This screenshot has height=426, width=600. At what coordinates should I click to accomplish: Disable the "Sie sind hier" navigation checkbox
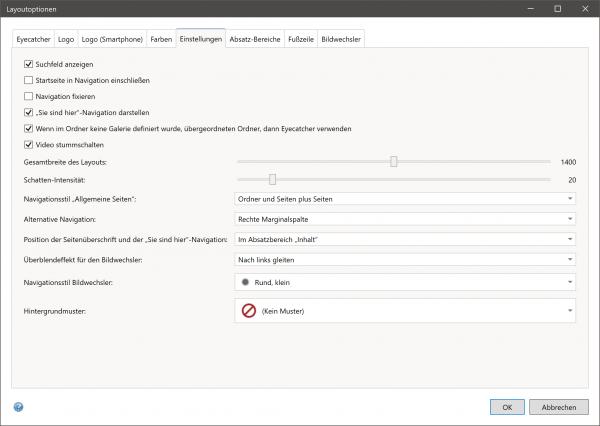tap(28, 112)
